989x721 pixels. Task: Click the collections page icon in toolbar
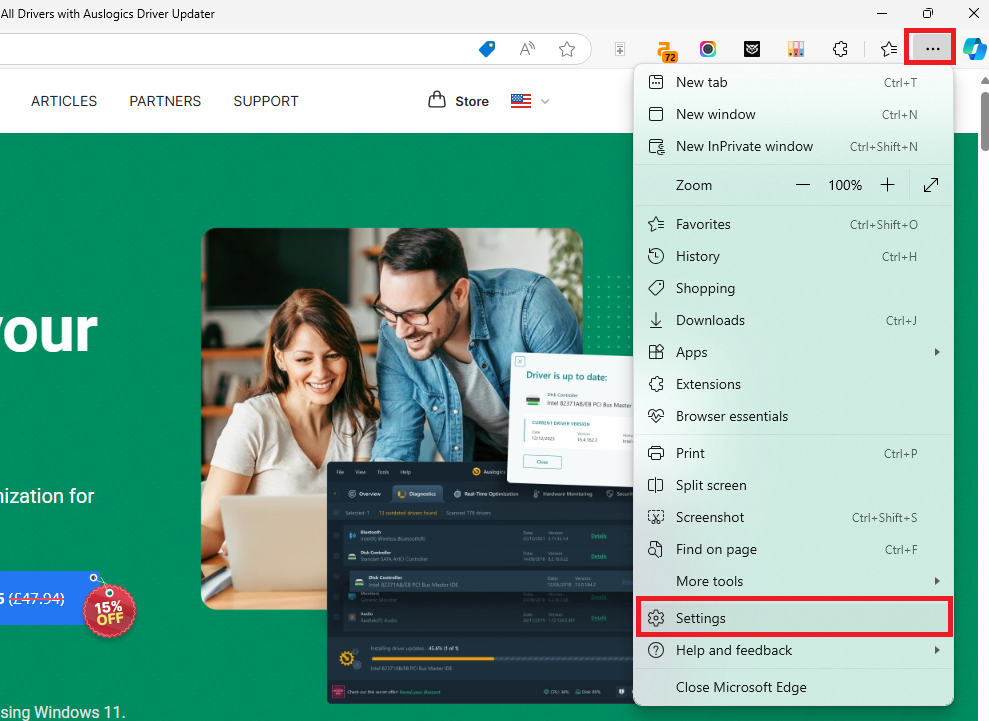[620, 49]
